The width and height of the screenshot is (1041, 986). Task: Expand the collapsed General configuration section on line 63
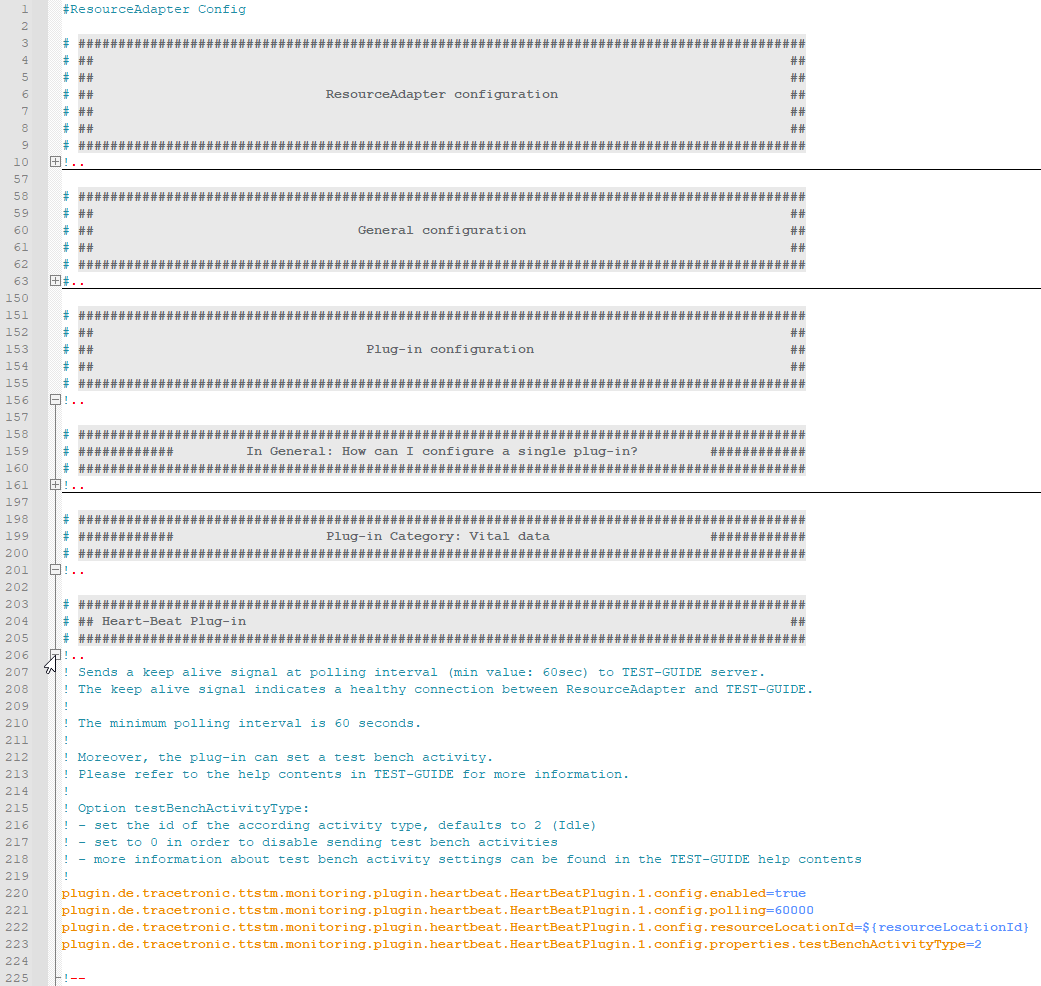54,280
